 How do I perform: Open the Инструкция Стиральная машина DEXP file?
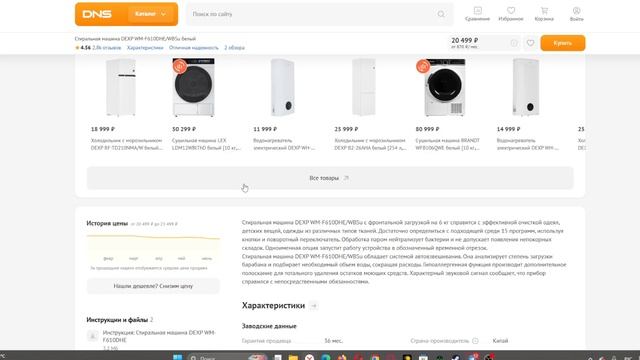pyautogui.click(x=159, y=336)
